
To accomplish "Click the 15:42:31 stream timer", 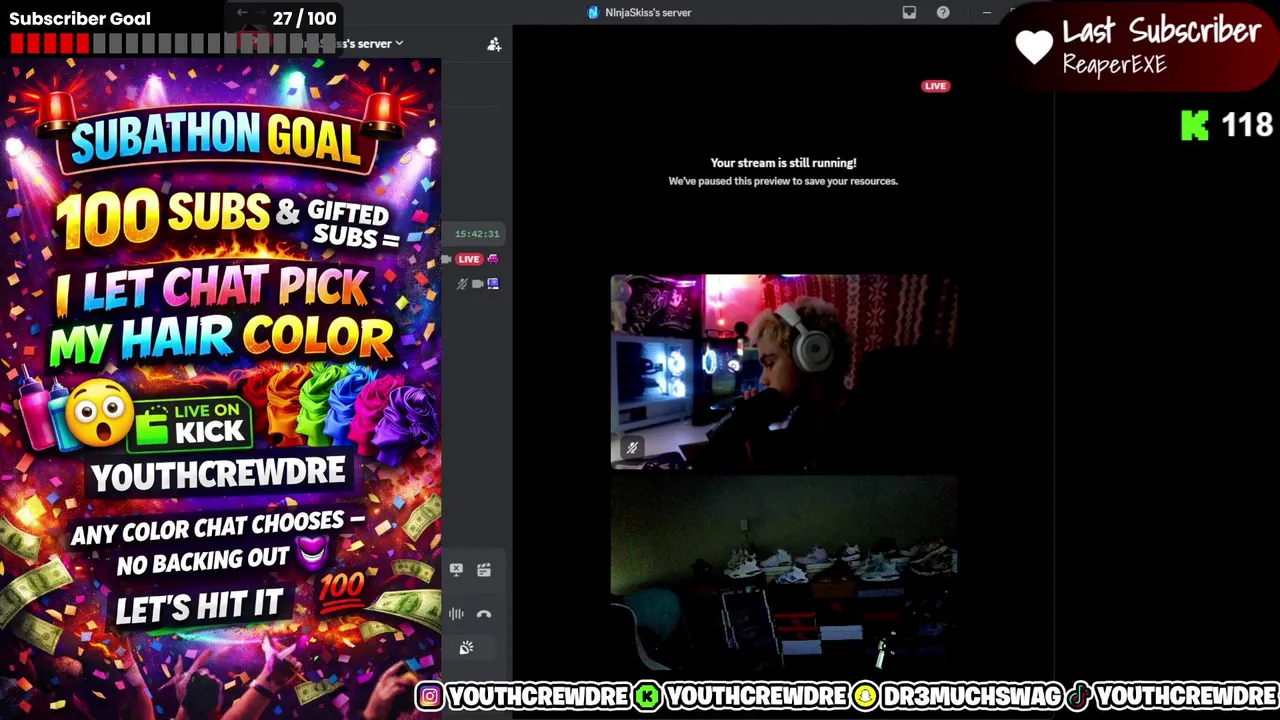I will pyautogui.click(x=477, y=234).
